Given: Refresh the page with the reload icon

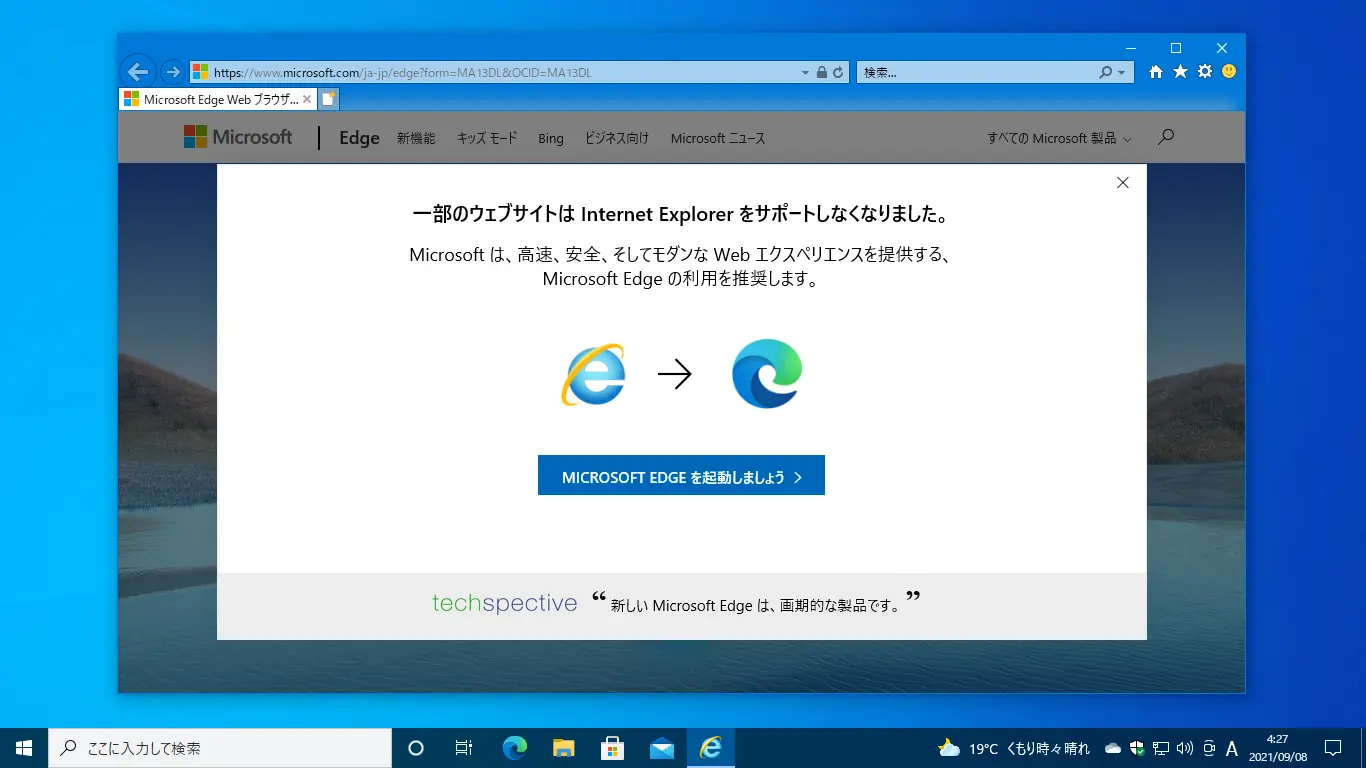Looking at the screenshot, I should point(838,72).
